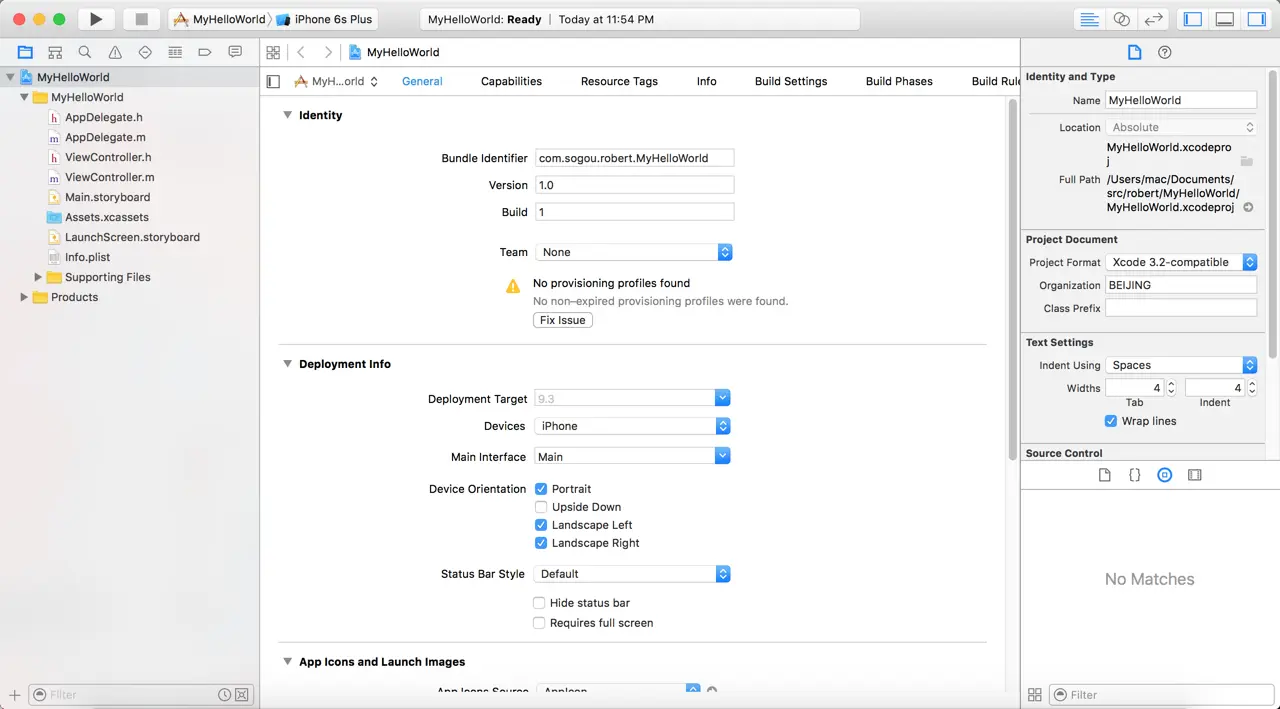1280x709 pixels.
Task: Hide the utilities inspector pane
Action: 1256,19
